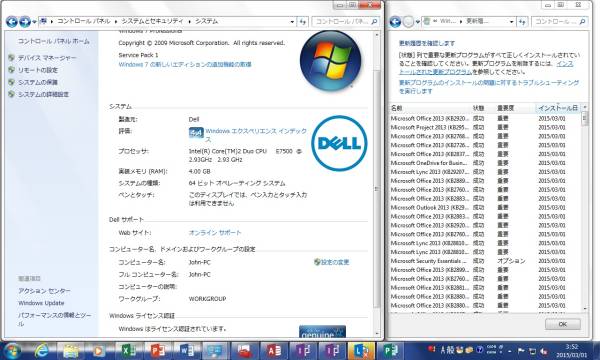
Task: Open Windows Media Player taskbar icon
Action: click(x=99, y=350)
